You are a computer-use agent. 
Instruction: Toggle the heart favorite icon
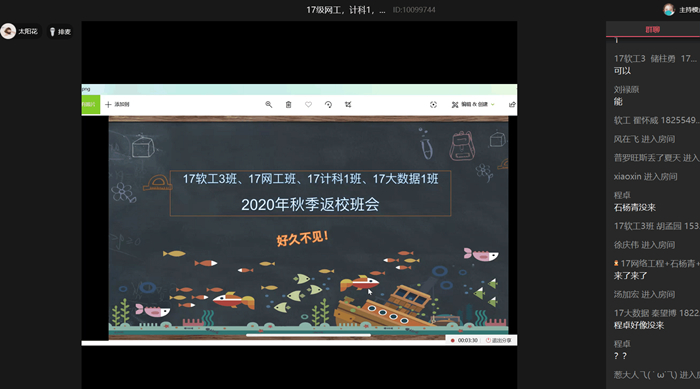[x=308, y=105]
